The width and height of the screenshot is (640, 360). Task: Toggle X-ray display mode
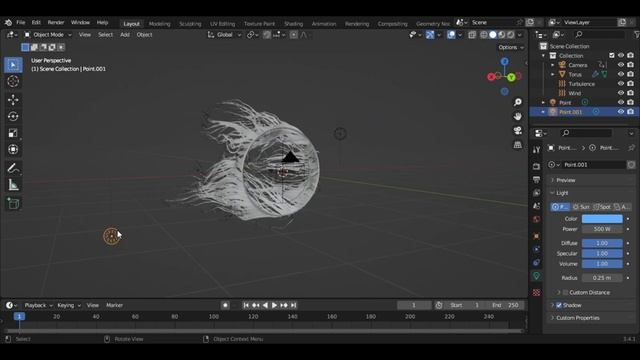tap(472, 35)
